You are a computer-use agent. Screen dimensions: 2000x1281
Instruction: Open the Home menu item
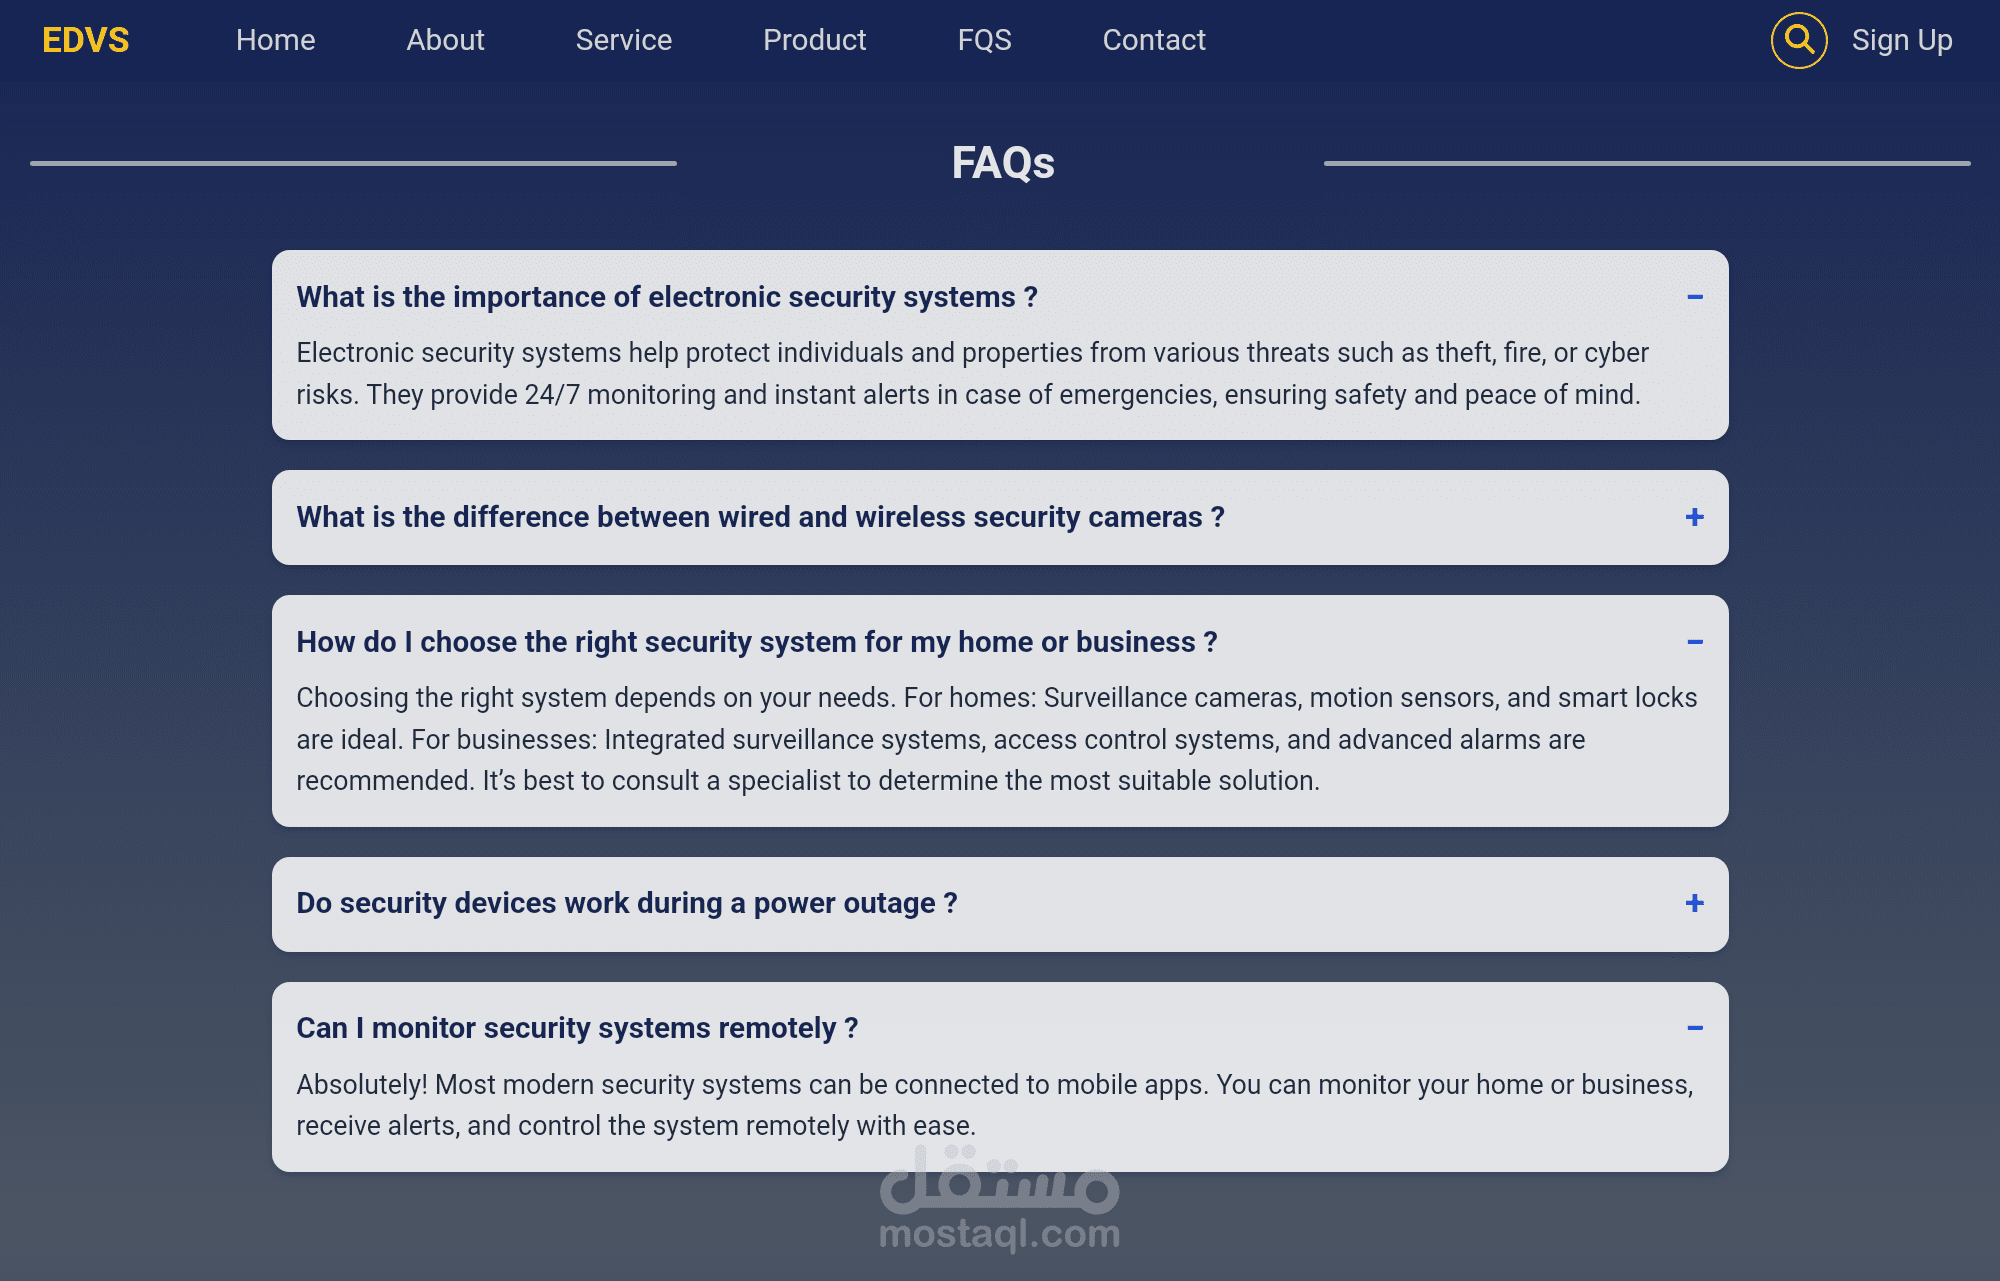(275, 40)
